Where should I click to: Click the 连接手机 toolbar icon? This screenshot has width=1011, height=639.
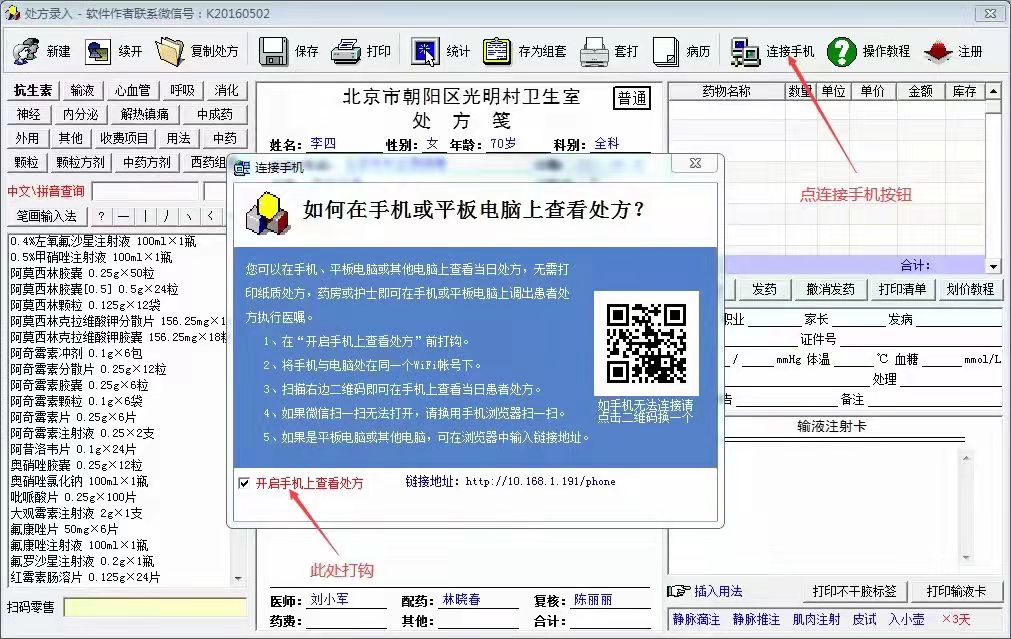pos(746,51)
